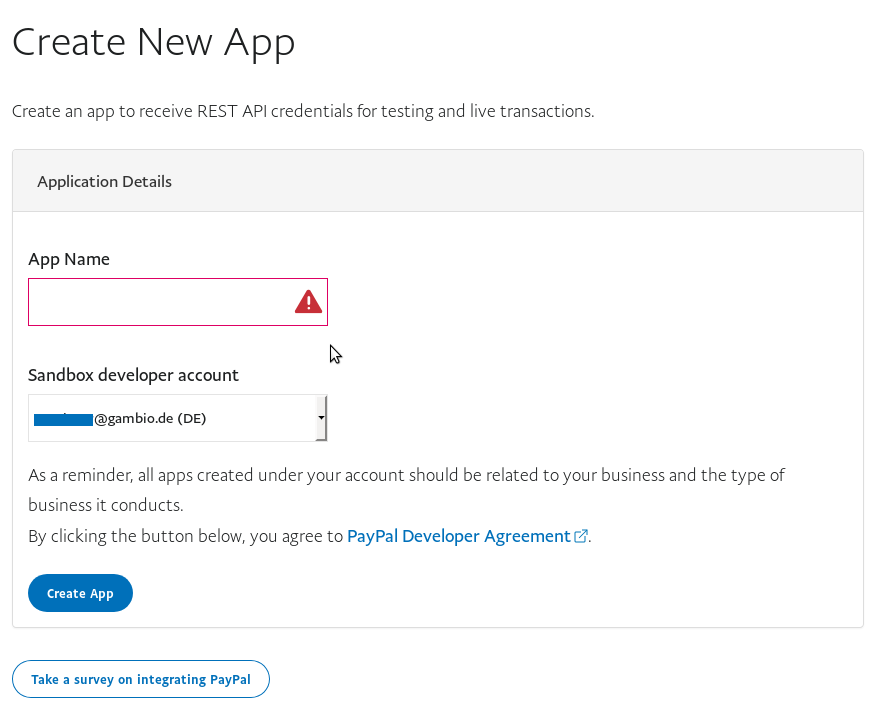Click the word 'App' in the page heading
This screenshot has height=727, width=882.
click(x=259, y=42)
